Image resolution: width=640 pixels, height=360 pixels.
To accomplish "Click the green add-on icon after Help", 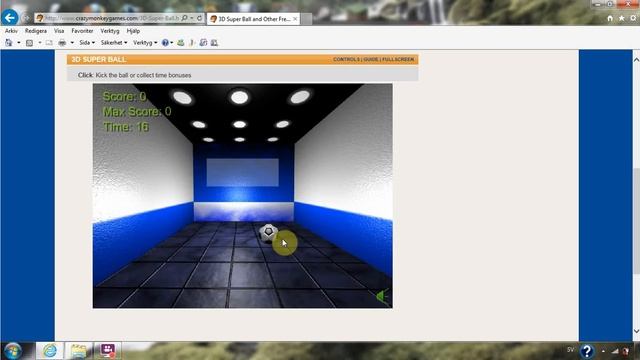I will (180, 42).
